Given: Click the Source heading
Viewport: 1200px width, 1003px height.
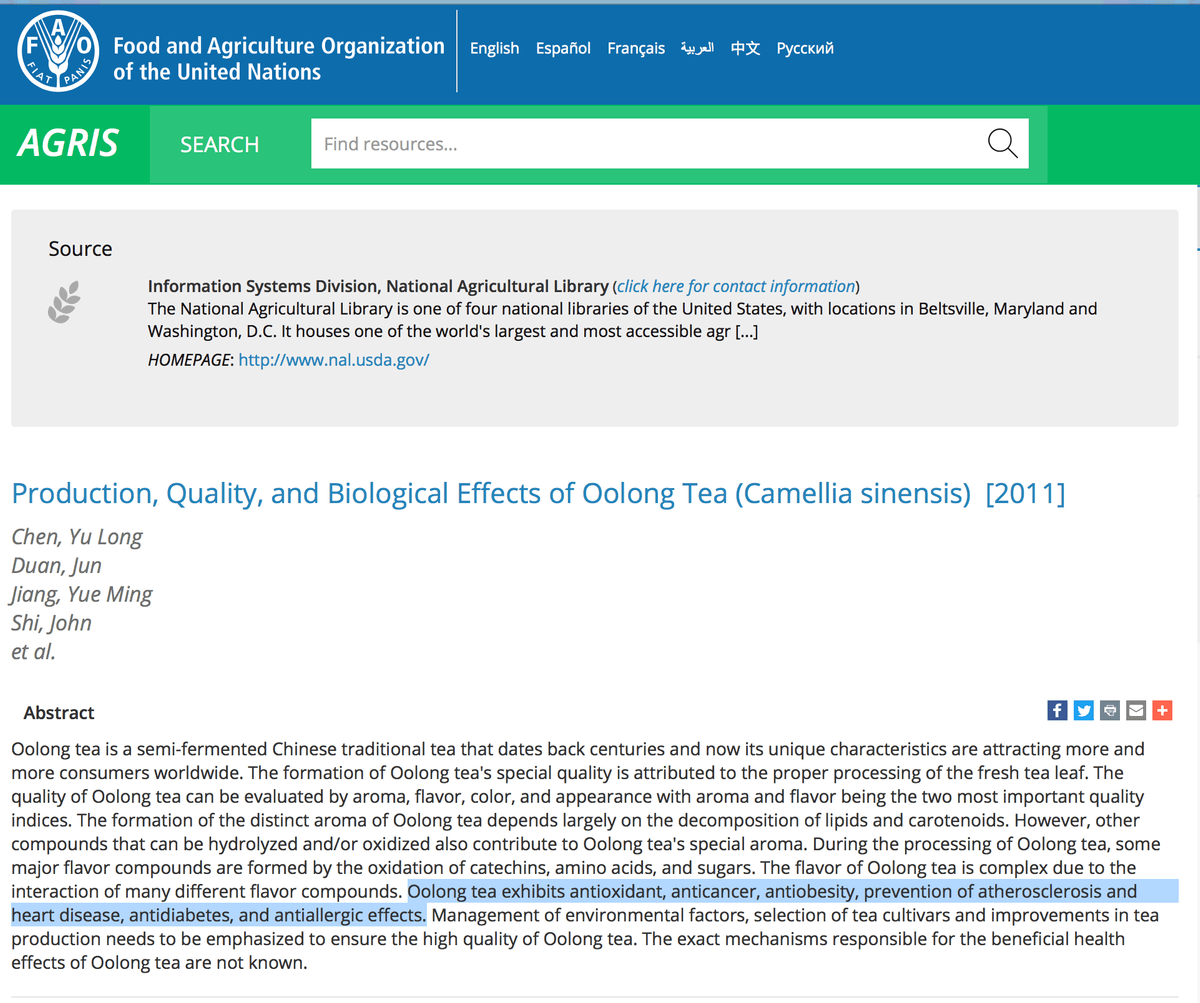Looking at the screenshot, I should pyautogui.click(x=80, y=249).
